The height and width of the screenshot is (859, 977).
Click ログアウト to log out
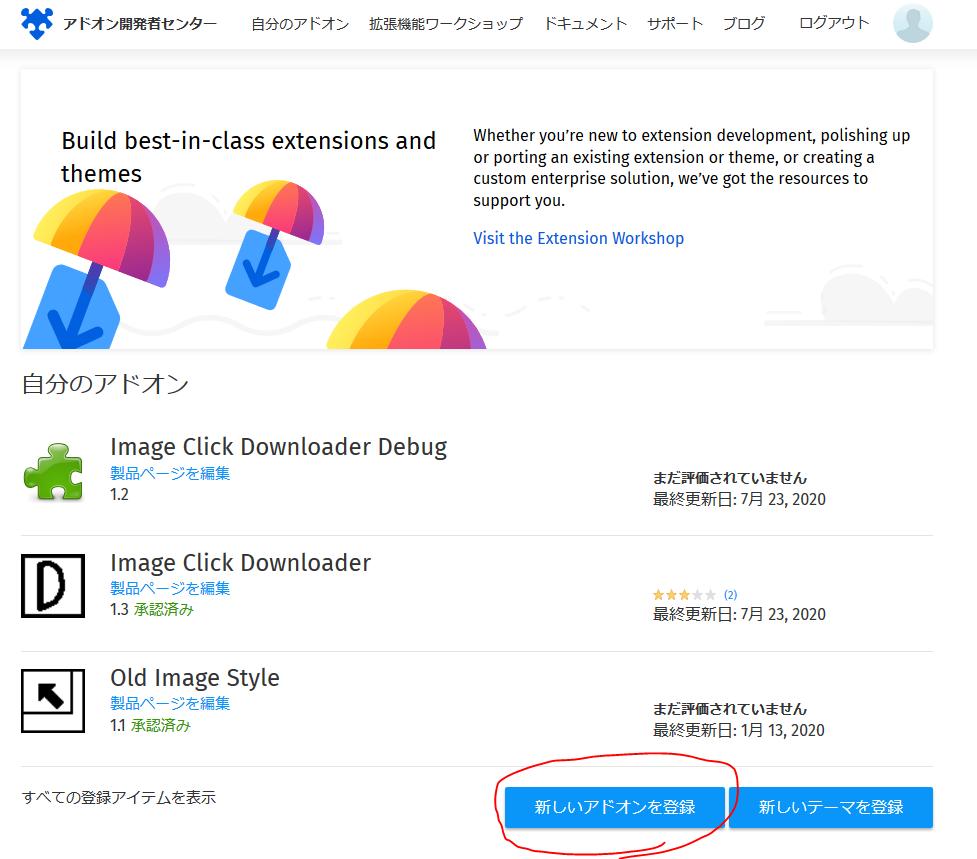point(834,23)
